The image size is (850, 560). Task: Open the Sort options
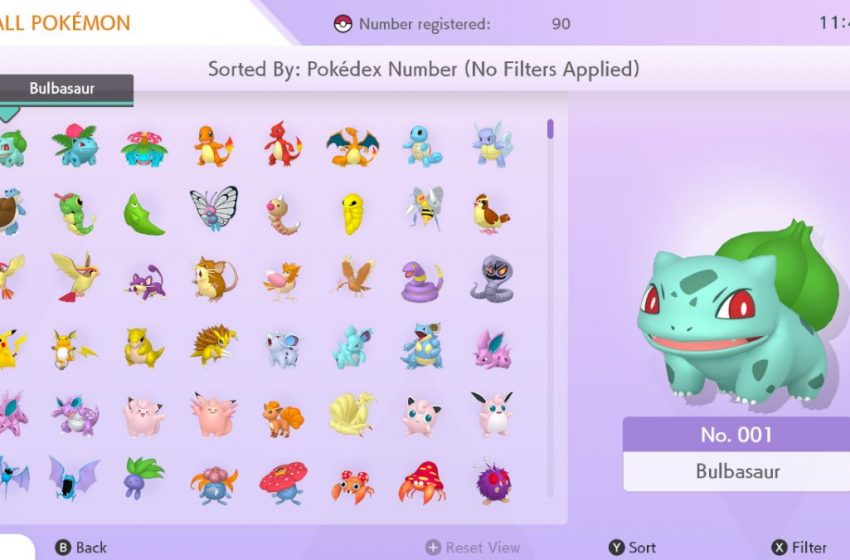[632, 548]
